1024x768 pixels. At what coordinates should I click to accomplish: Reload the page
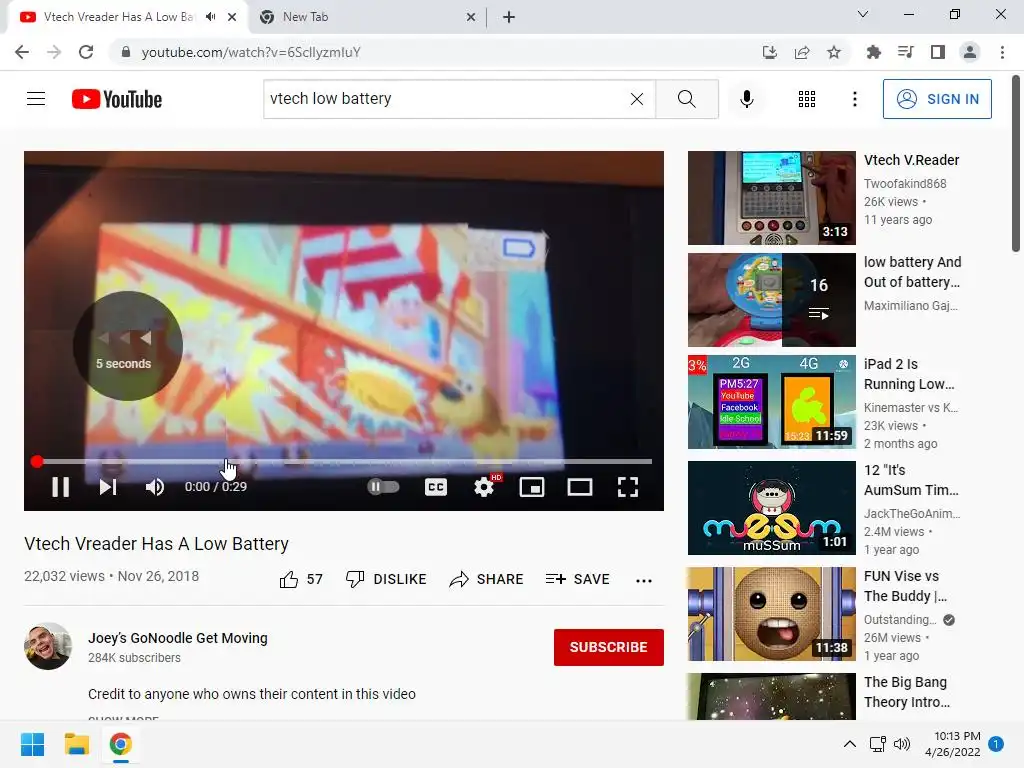[x=86, y=52]
